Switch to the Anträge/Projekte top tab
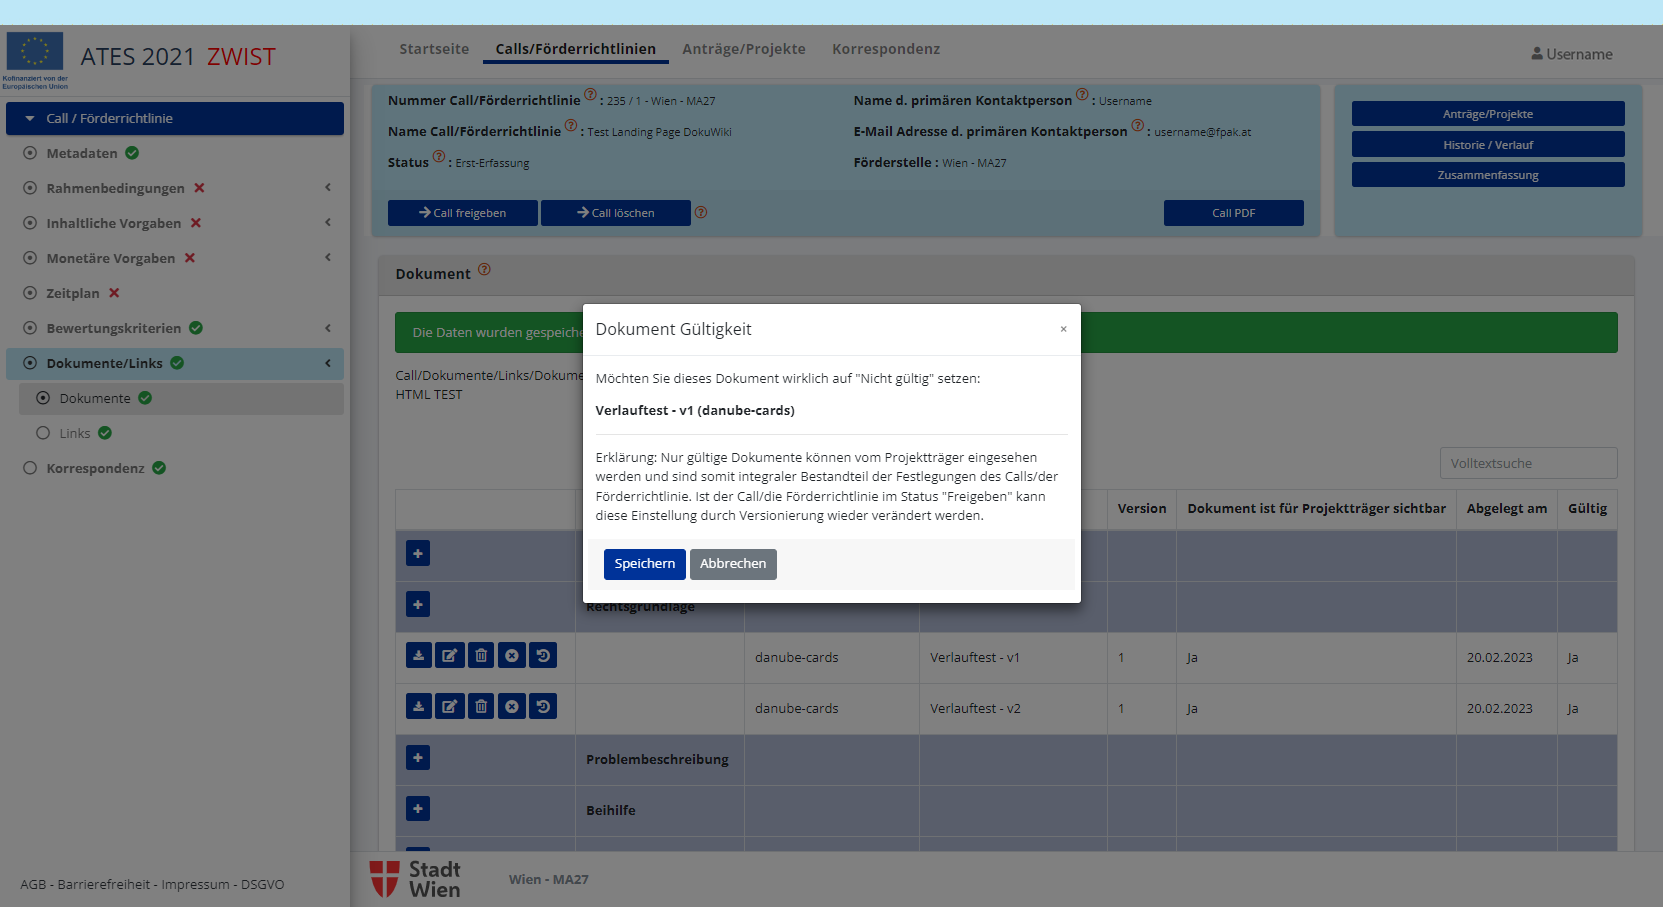 [x=743, y=49]
